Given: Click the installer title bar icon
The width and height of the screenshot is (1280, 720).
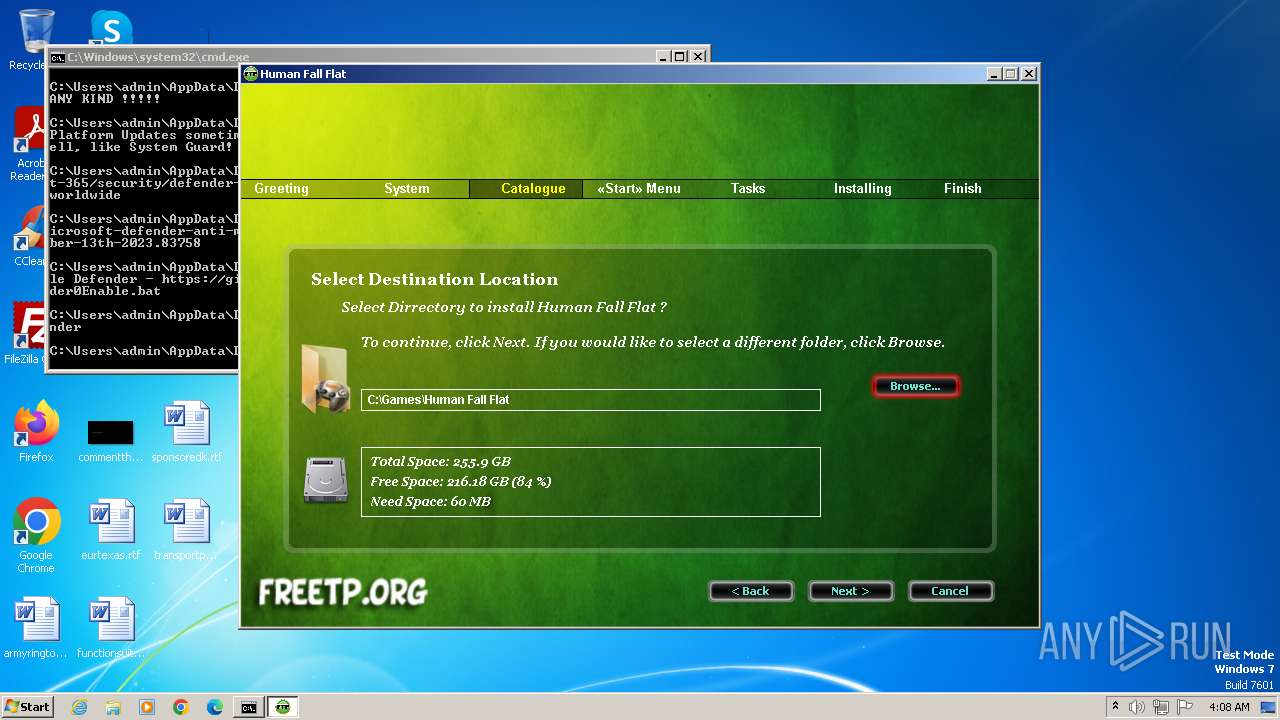Looking at the screenshot, I should (251, 74).
